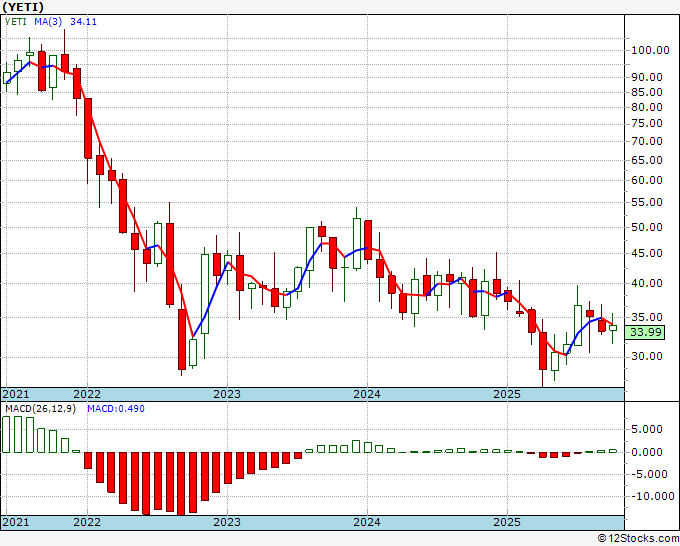The height and width of the screenshot is (546, 680).
Task: Click 2024 on the MACD panel timeline
Action: [x=367, y=522]
